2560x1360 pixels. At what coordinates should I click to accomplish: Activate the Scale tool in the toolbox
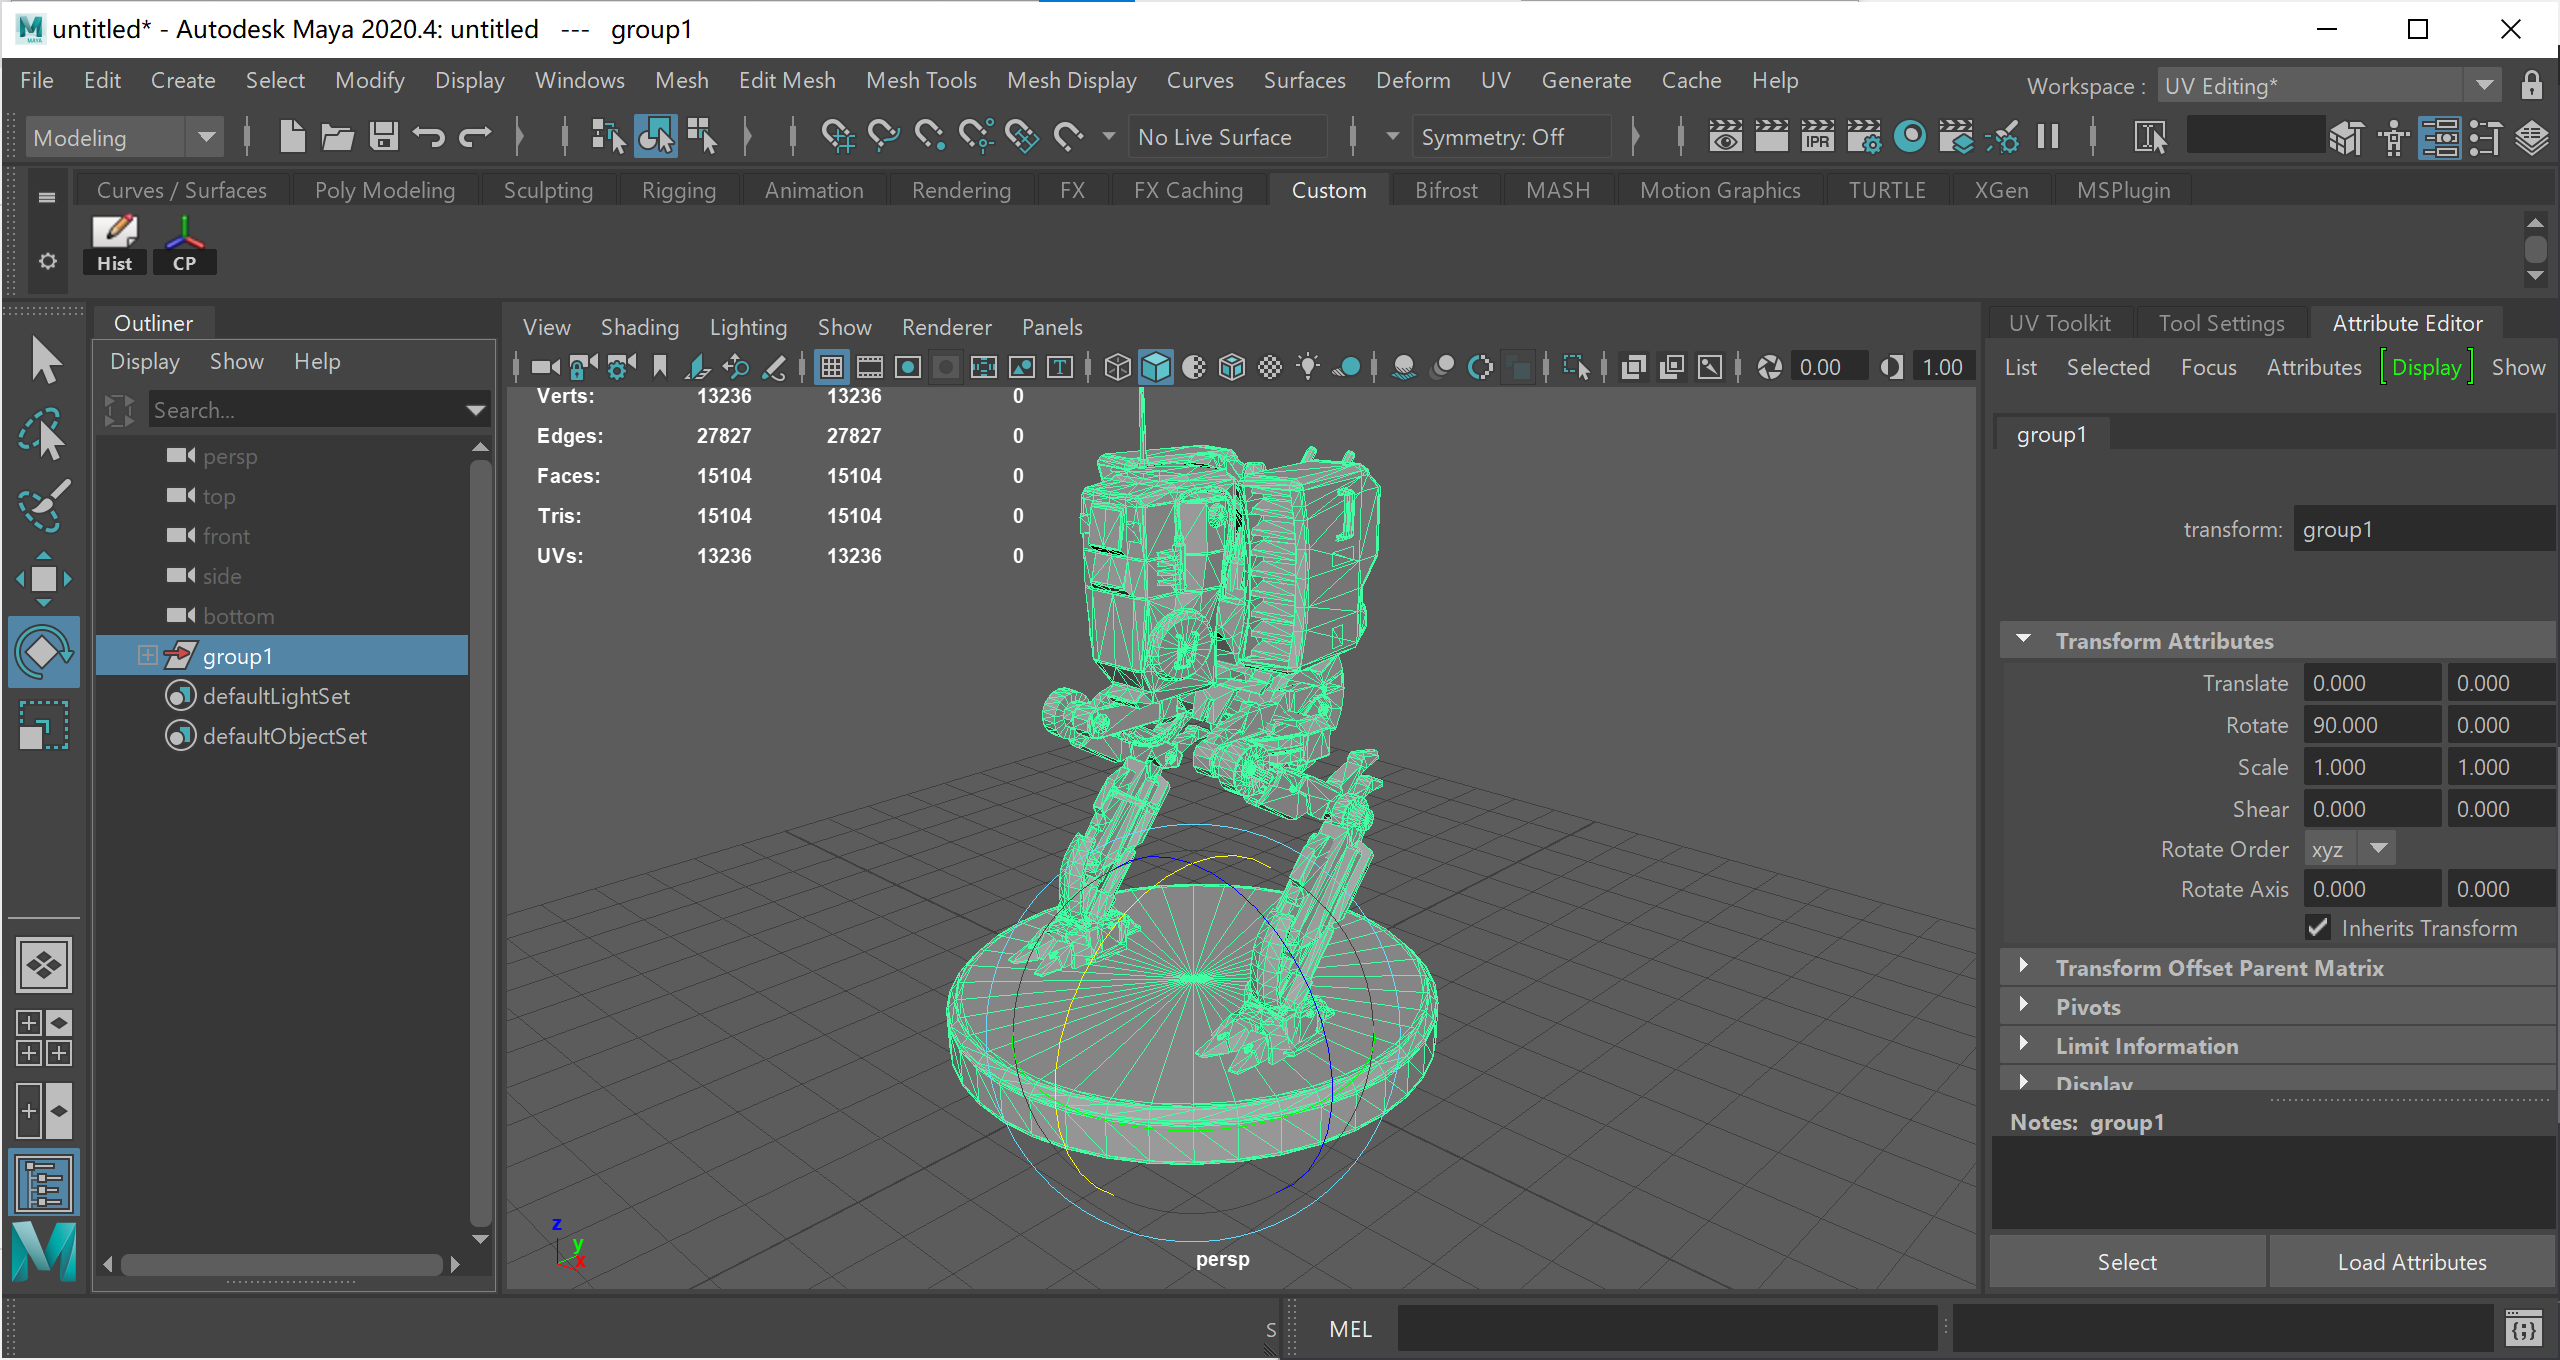coord(42,724)
